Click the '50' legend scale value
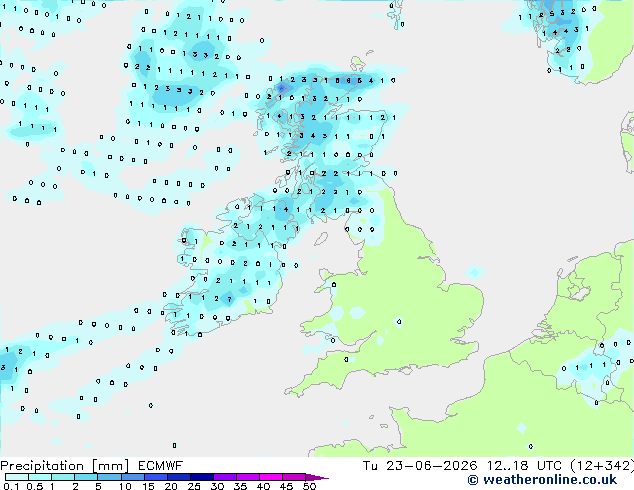634x490 pixels. pos(309,486)
